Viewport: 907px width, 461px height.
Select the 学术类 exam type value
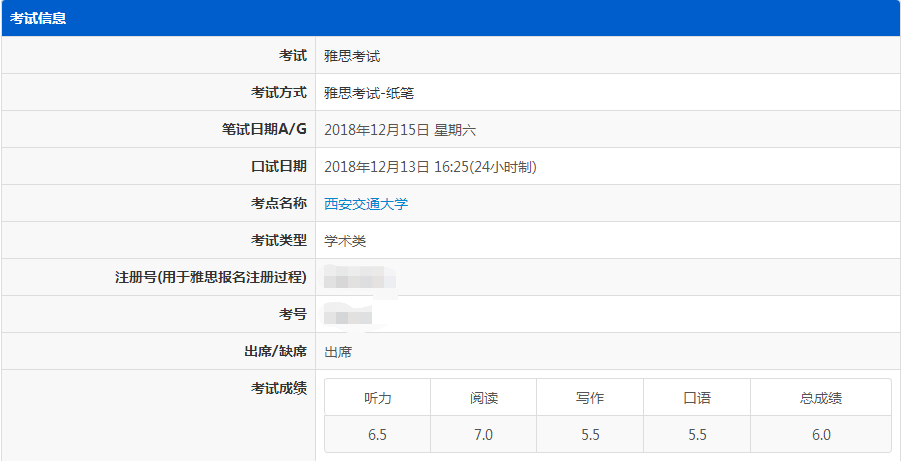[345, 241]
